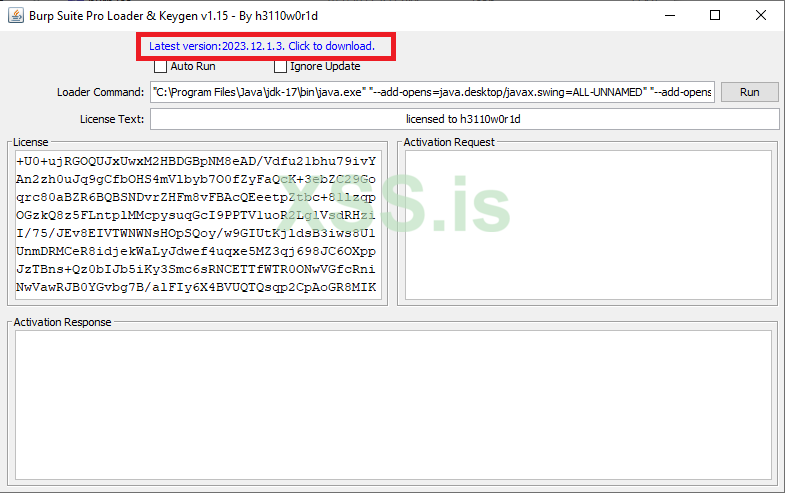Click the 'Activation Request' panel title
Screen dimensions: 785x493
click(449, 142)
